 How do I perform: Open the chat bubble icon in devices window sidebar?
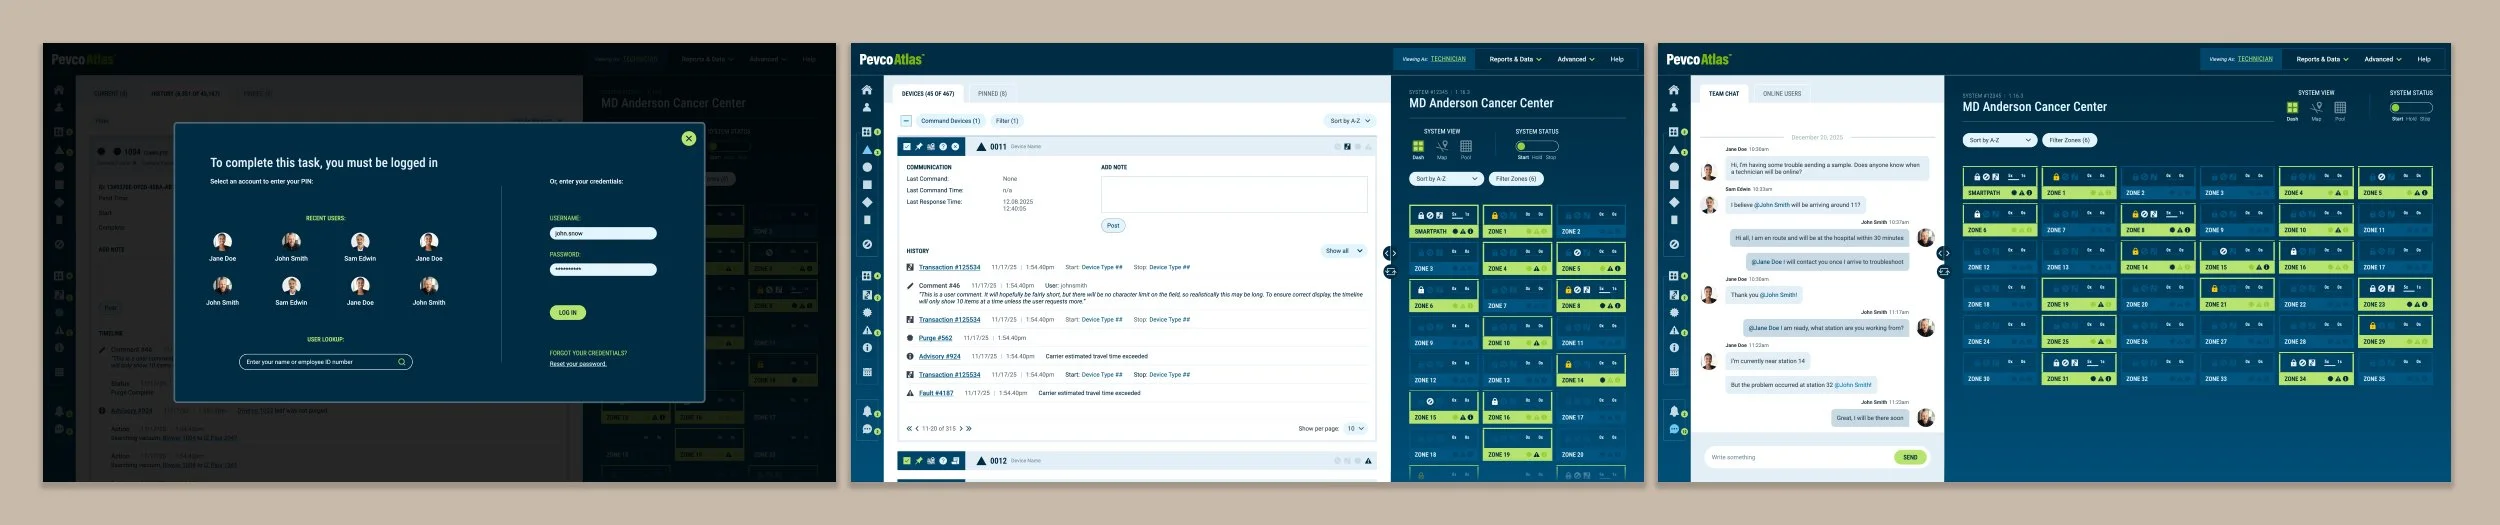click(x=867, y=429)
